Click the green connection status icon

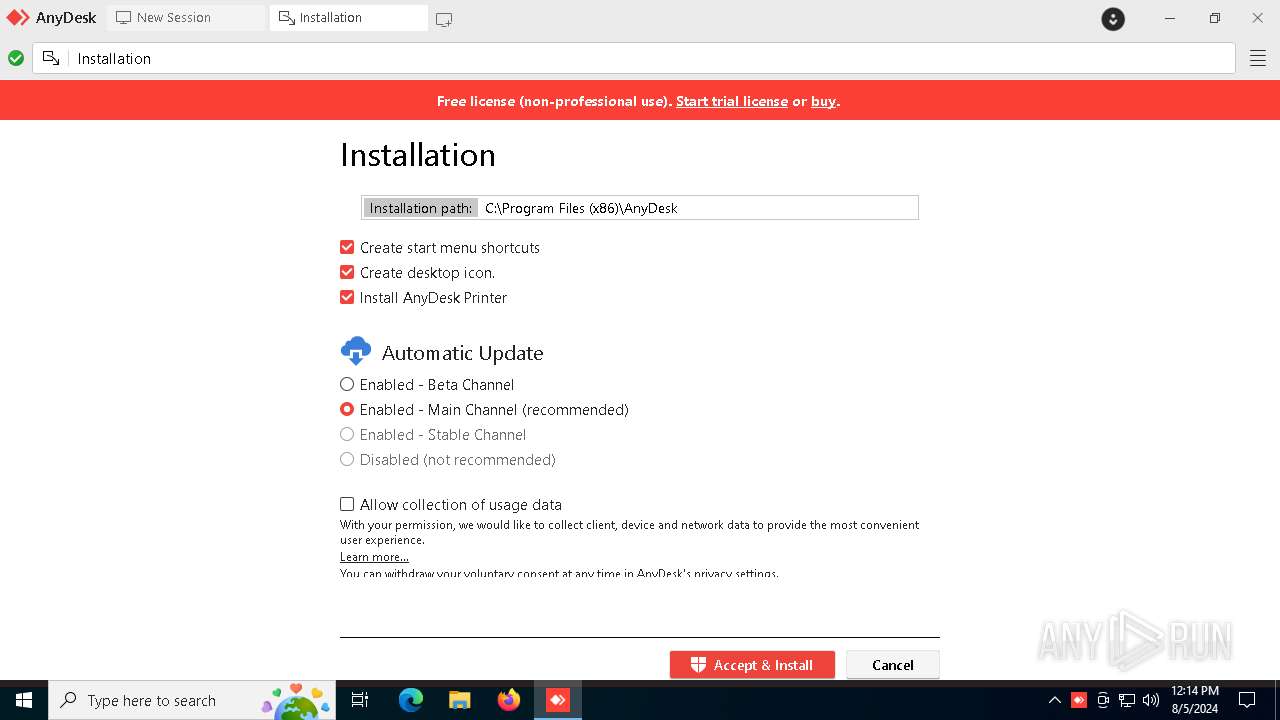point(16,58)
